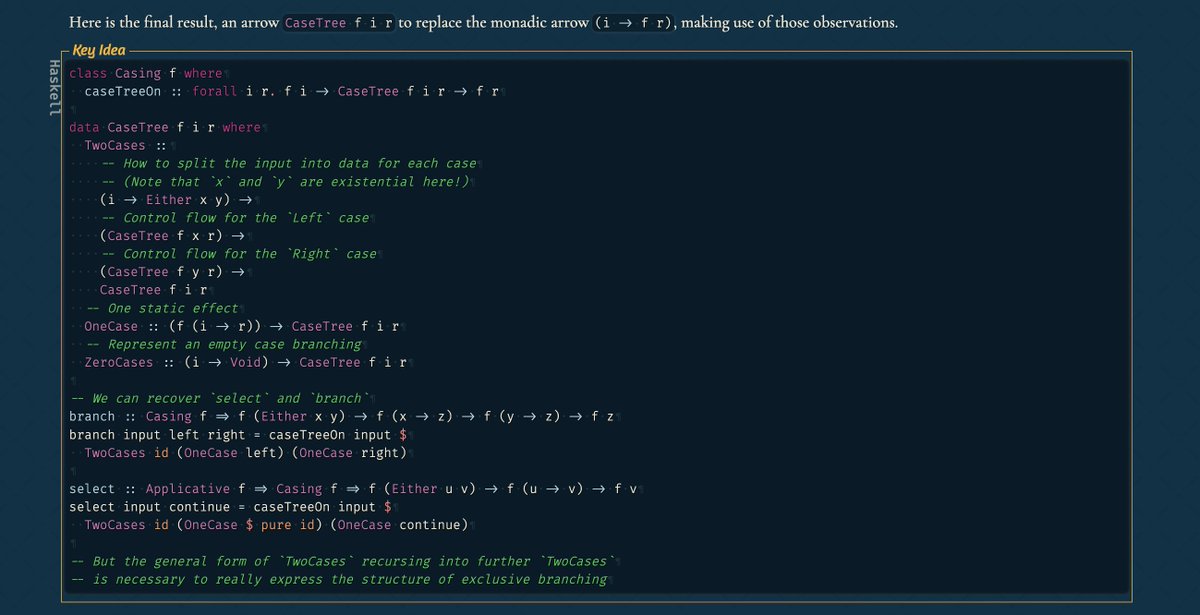Click the vertical "Haskell" language label
This screenshot has width=1200, height=615.
(x=54, y=87)
